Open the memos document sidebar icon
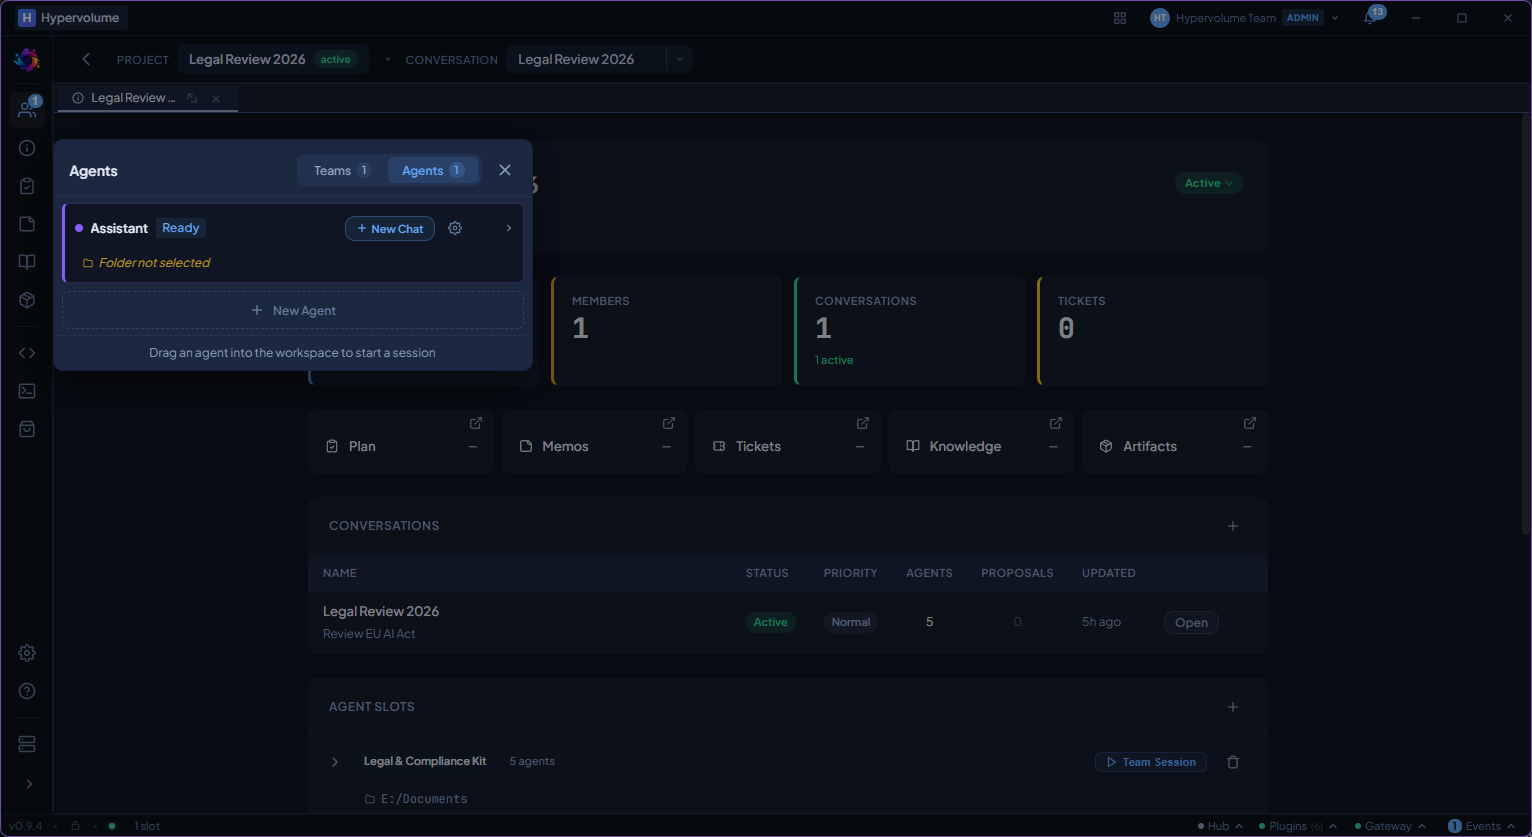The image size is (1532, 837). tap(27, 224)
